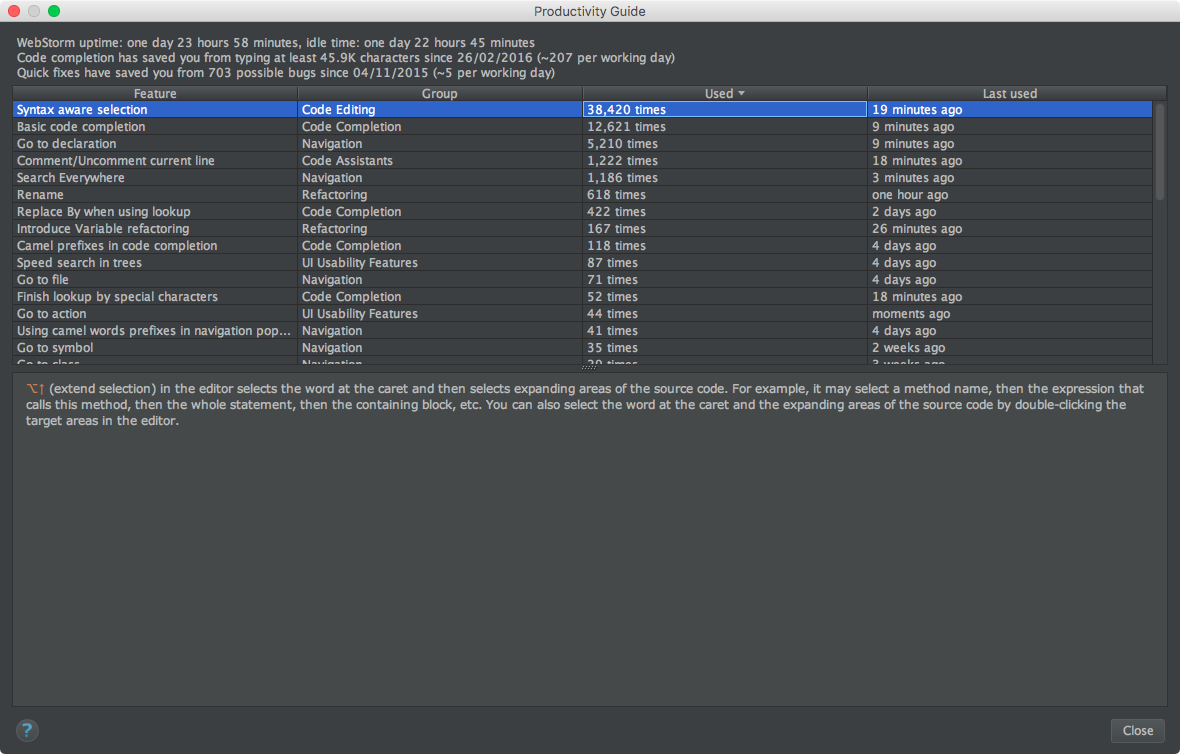This screenshot has width=1180, height=754.
Task: Click the WebStorm uptime statistics line
Action: tap(275, 42)
